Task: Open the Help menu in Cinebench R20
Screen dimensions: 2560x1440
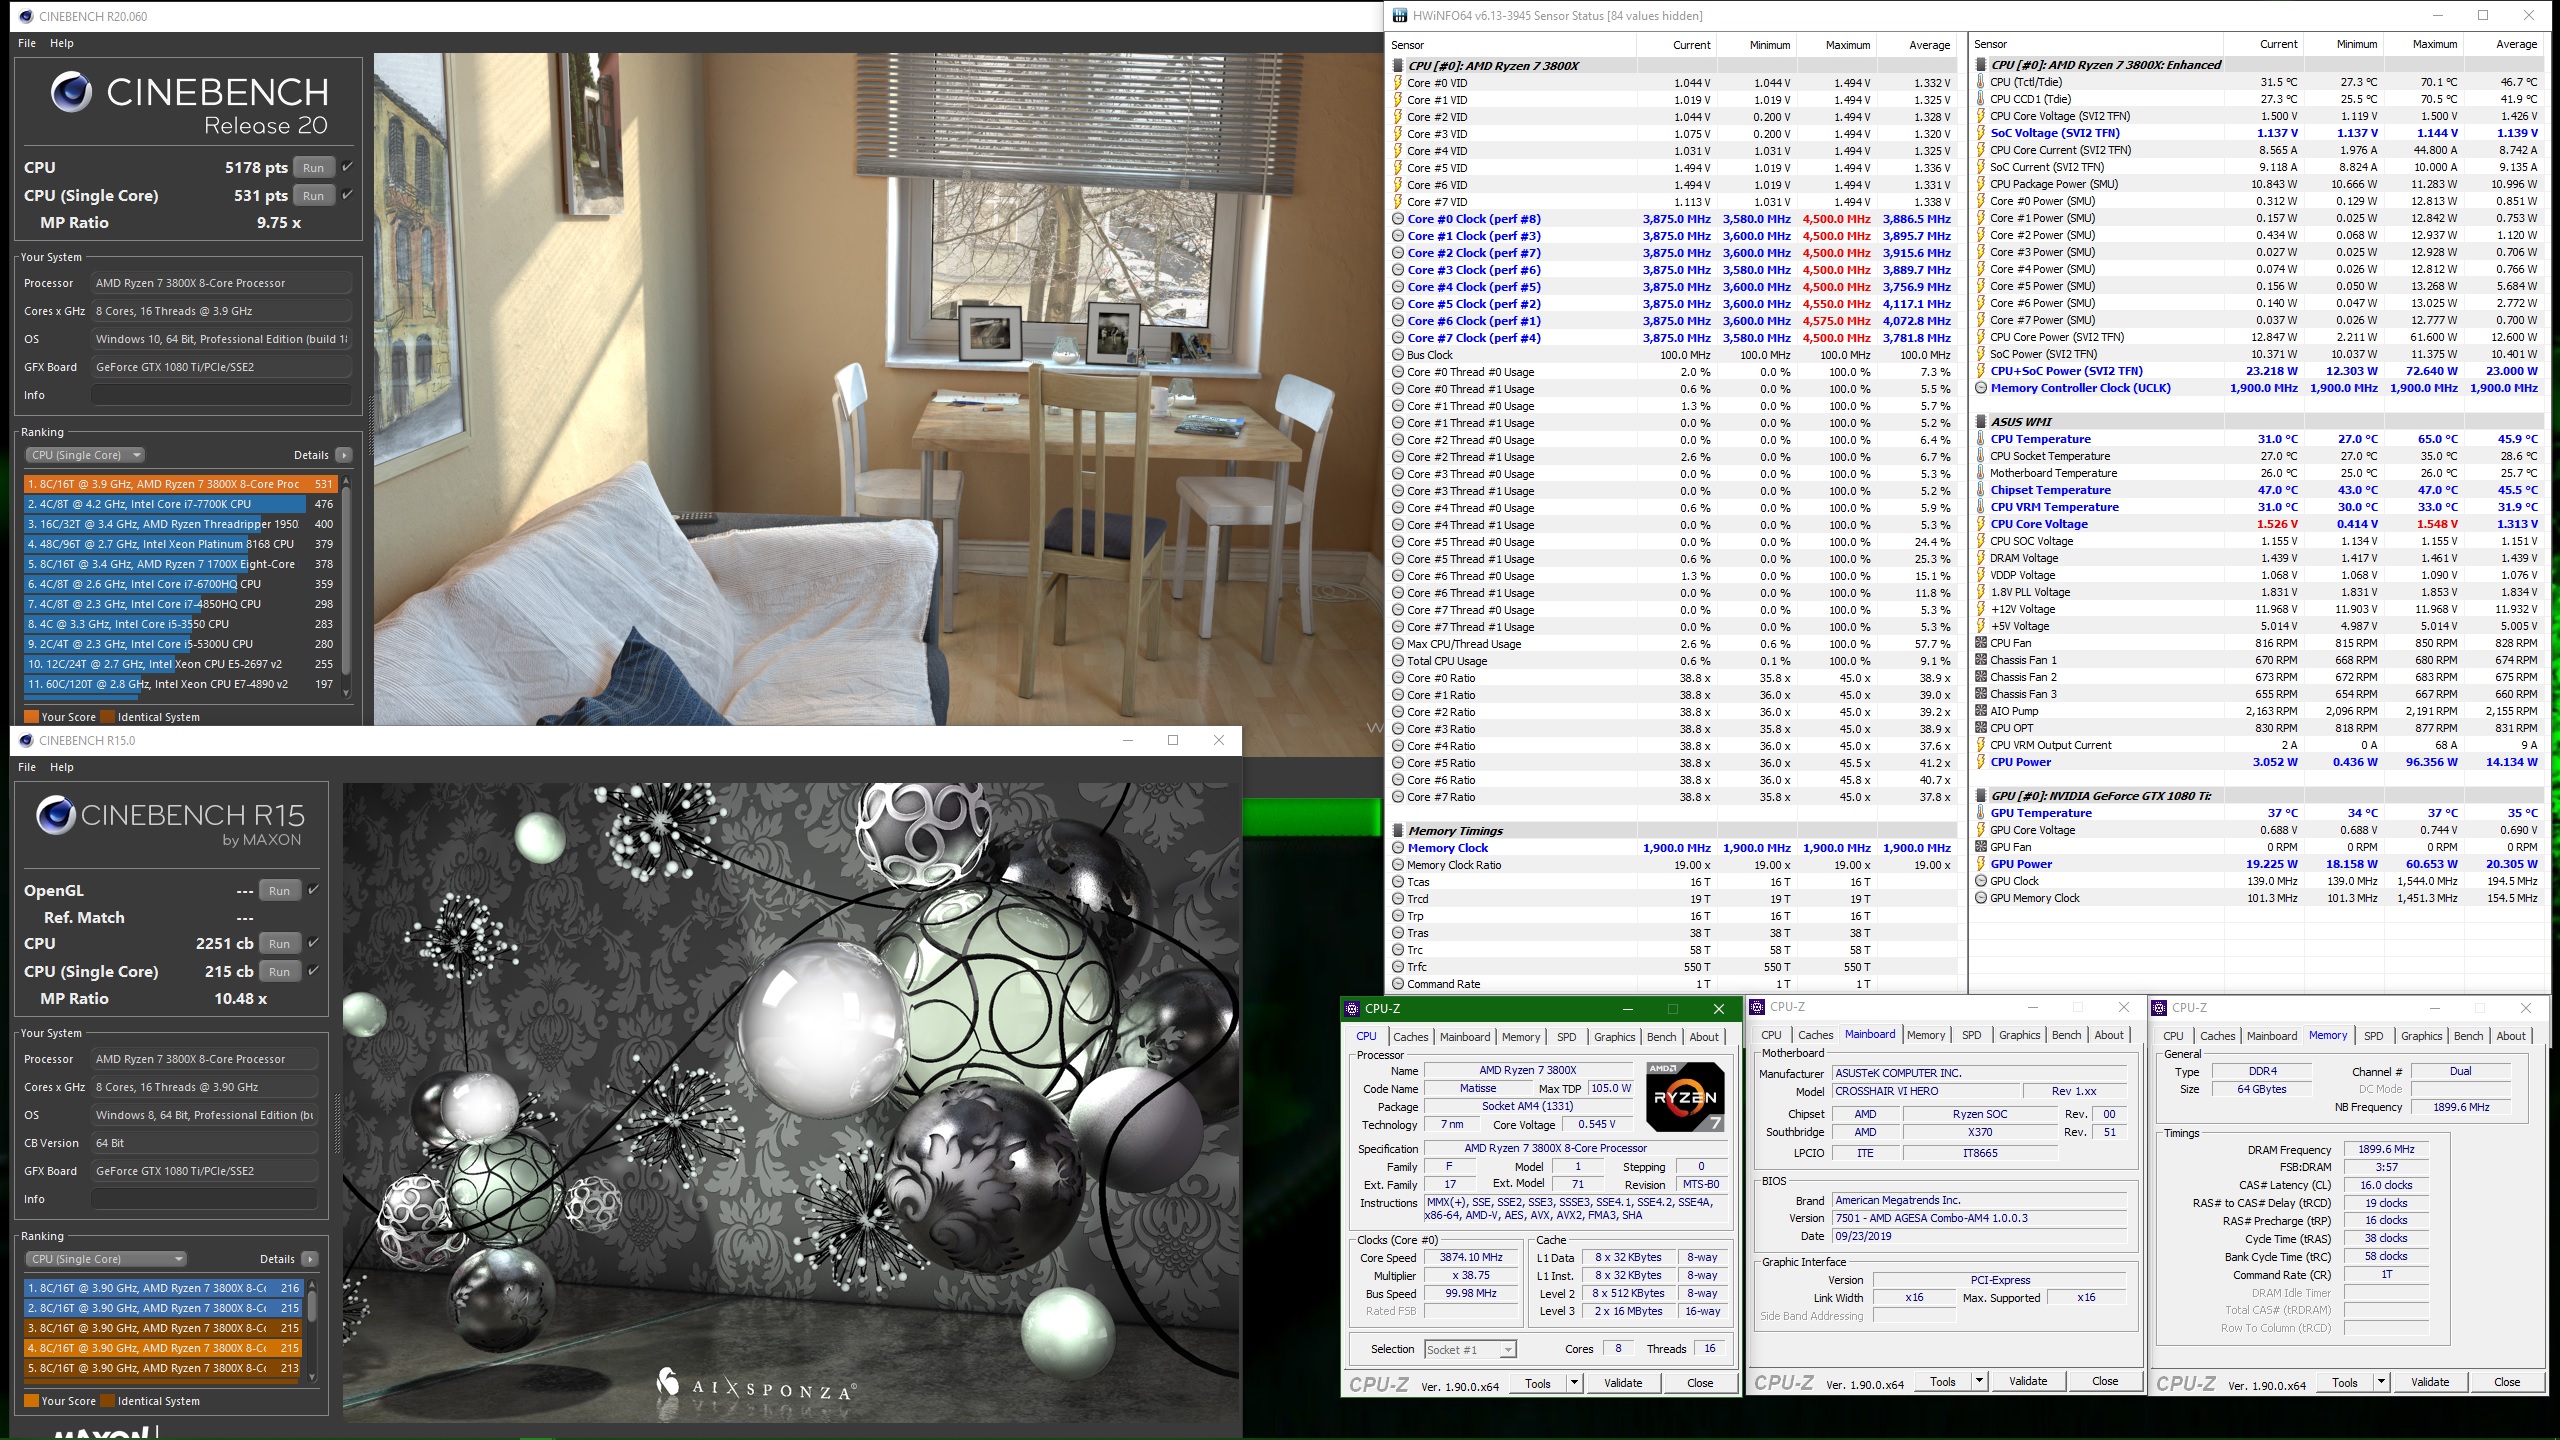Action: [x=62, y=43]
